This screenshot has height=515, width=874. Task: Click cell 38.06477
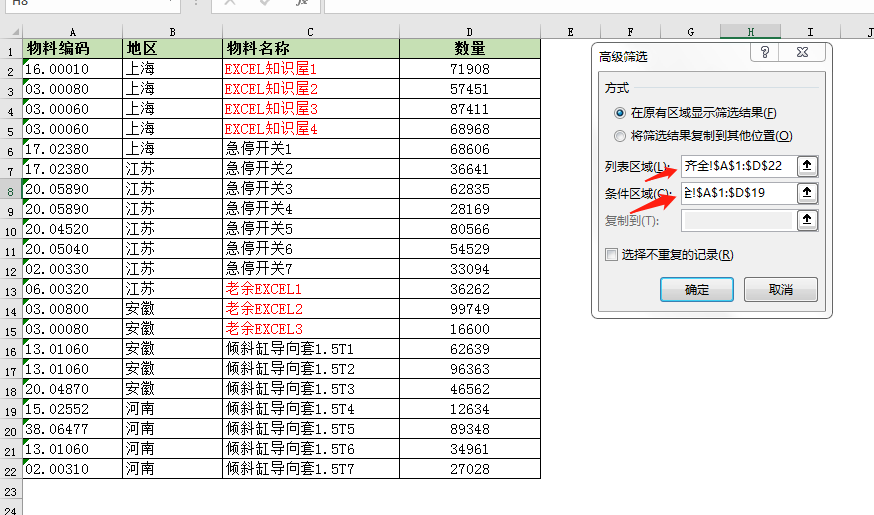click(72, 429)
